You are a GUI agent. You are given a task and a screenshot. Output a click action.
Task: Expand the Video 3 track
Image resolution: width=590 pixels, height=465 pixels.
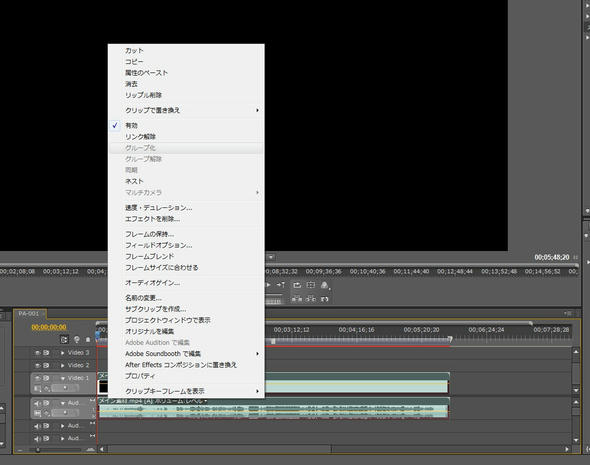point(62,353)
